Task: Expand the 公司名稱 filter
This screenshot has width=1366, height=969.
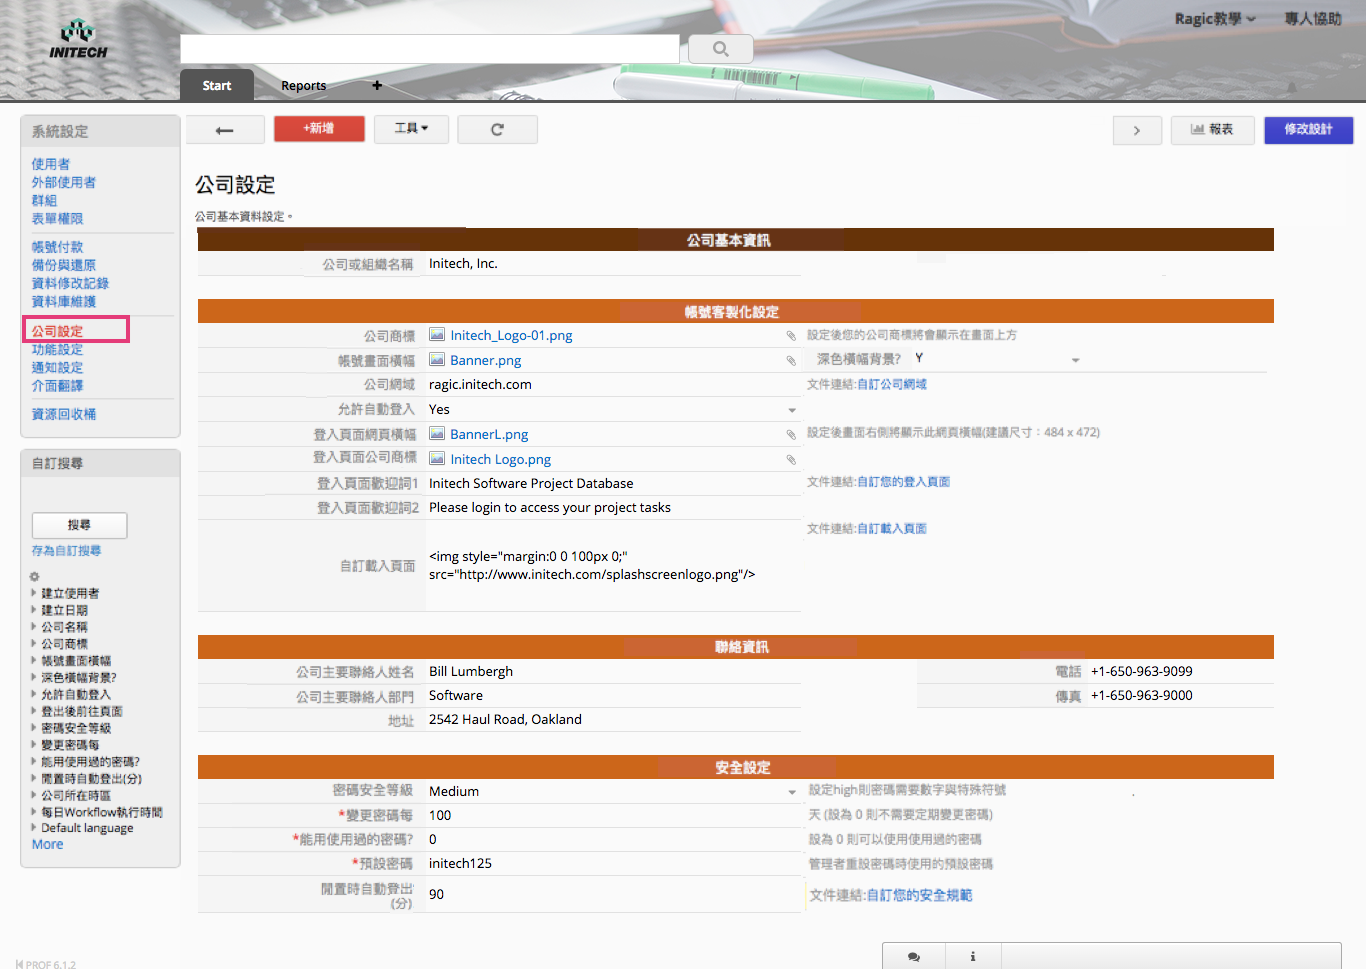Action: [x=59, y=627]
